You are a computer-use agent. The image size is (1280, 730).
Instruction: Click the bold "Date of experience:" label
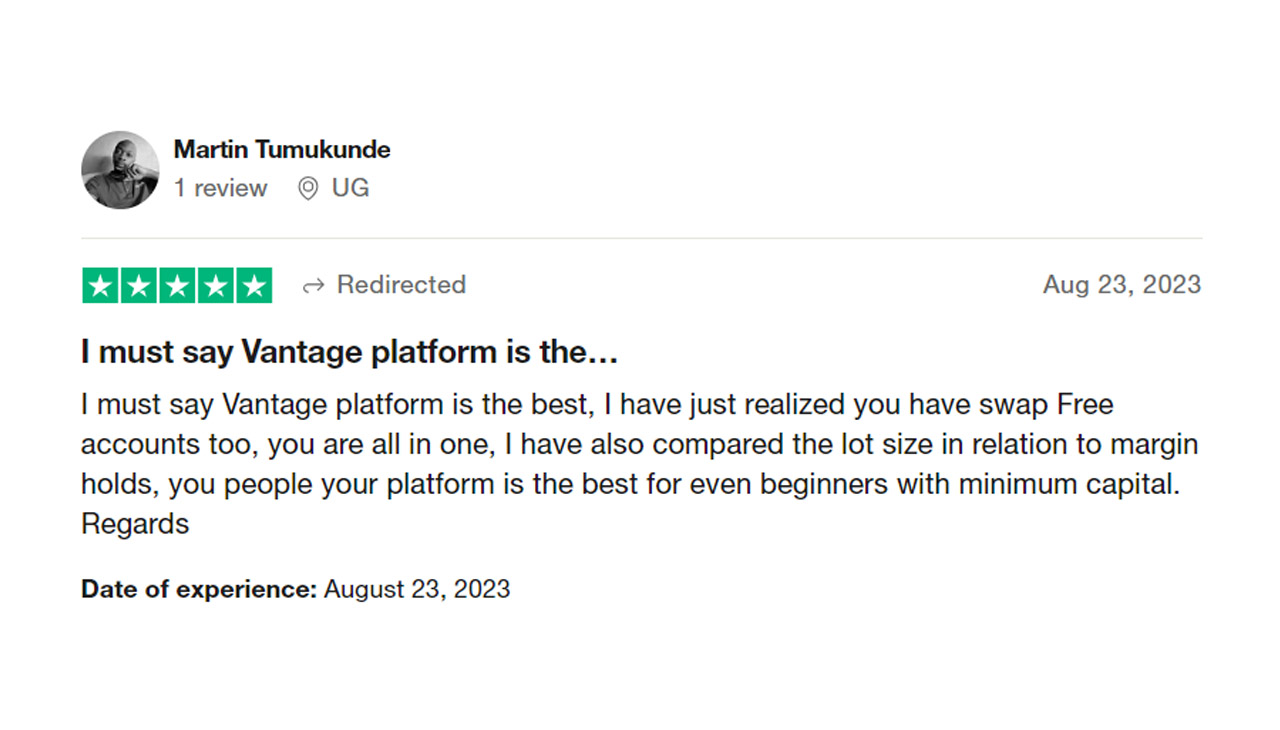[199, 589]
